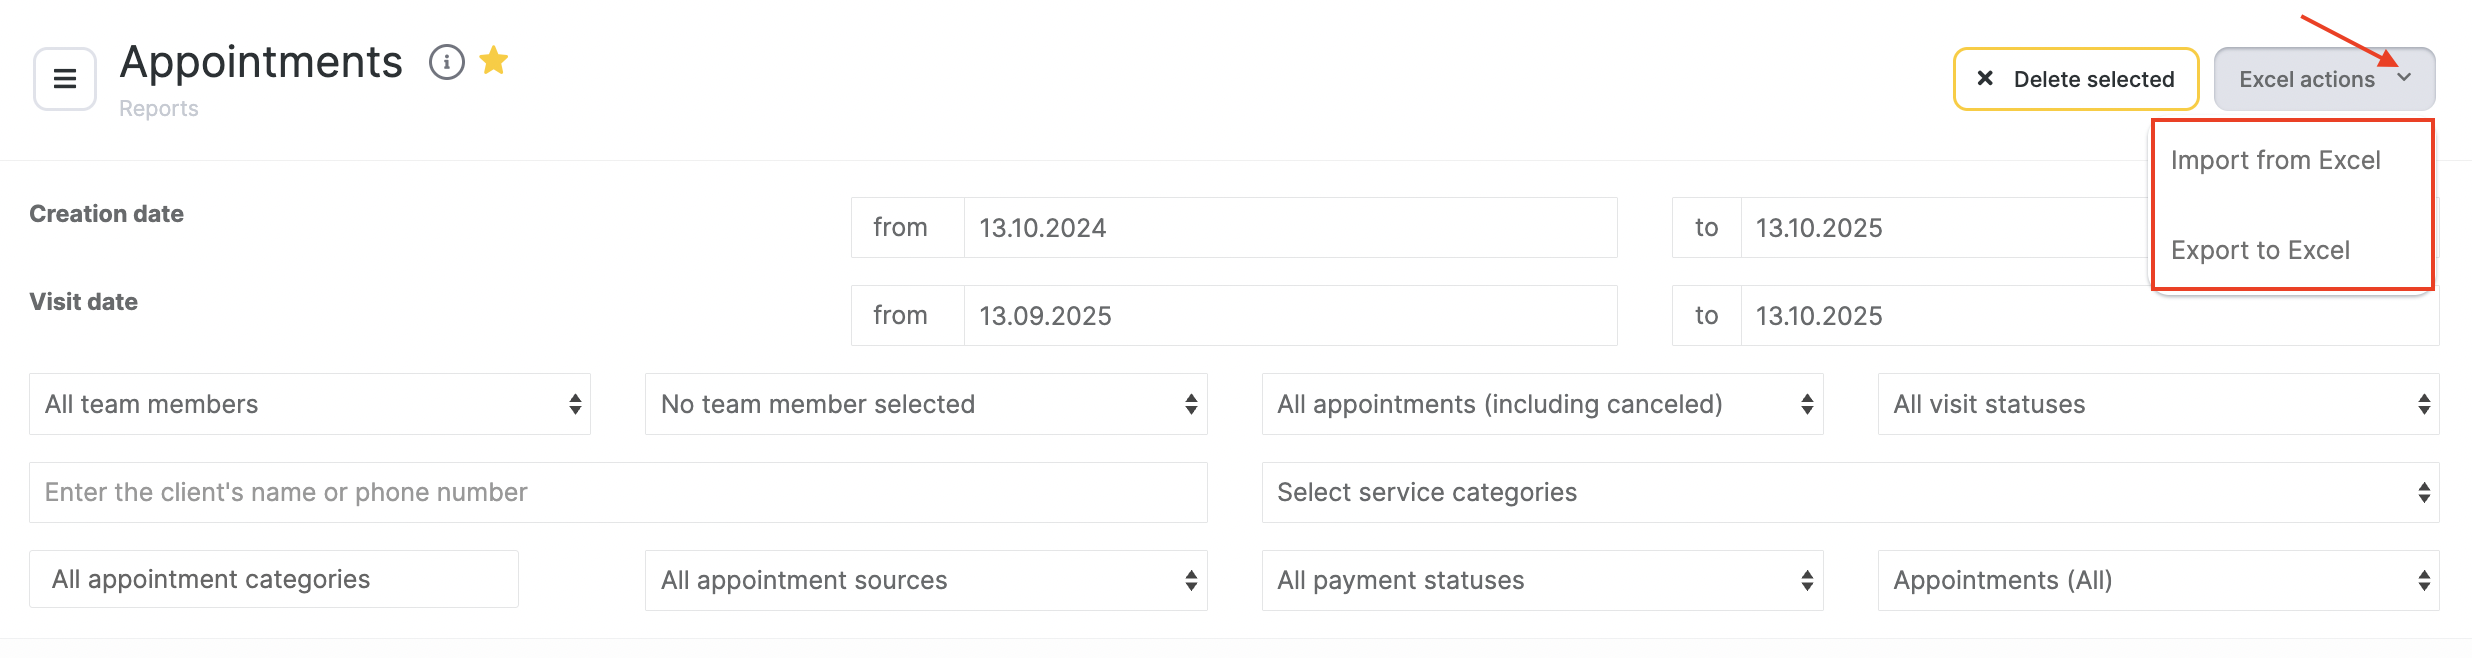This screenshot has height=658, width=2472.
Task: Open the Appointments (All) dropdown
Action: pos(2158,580)
